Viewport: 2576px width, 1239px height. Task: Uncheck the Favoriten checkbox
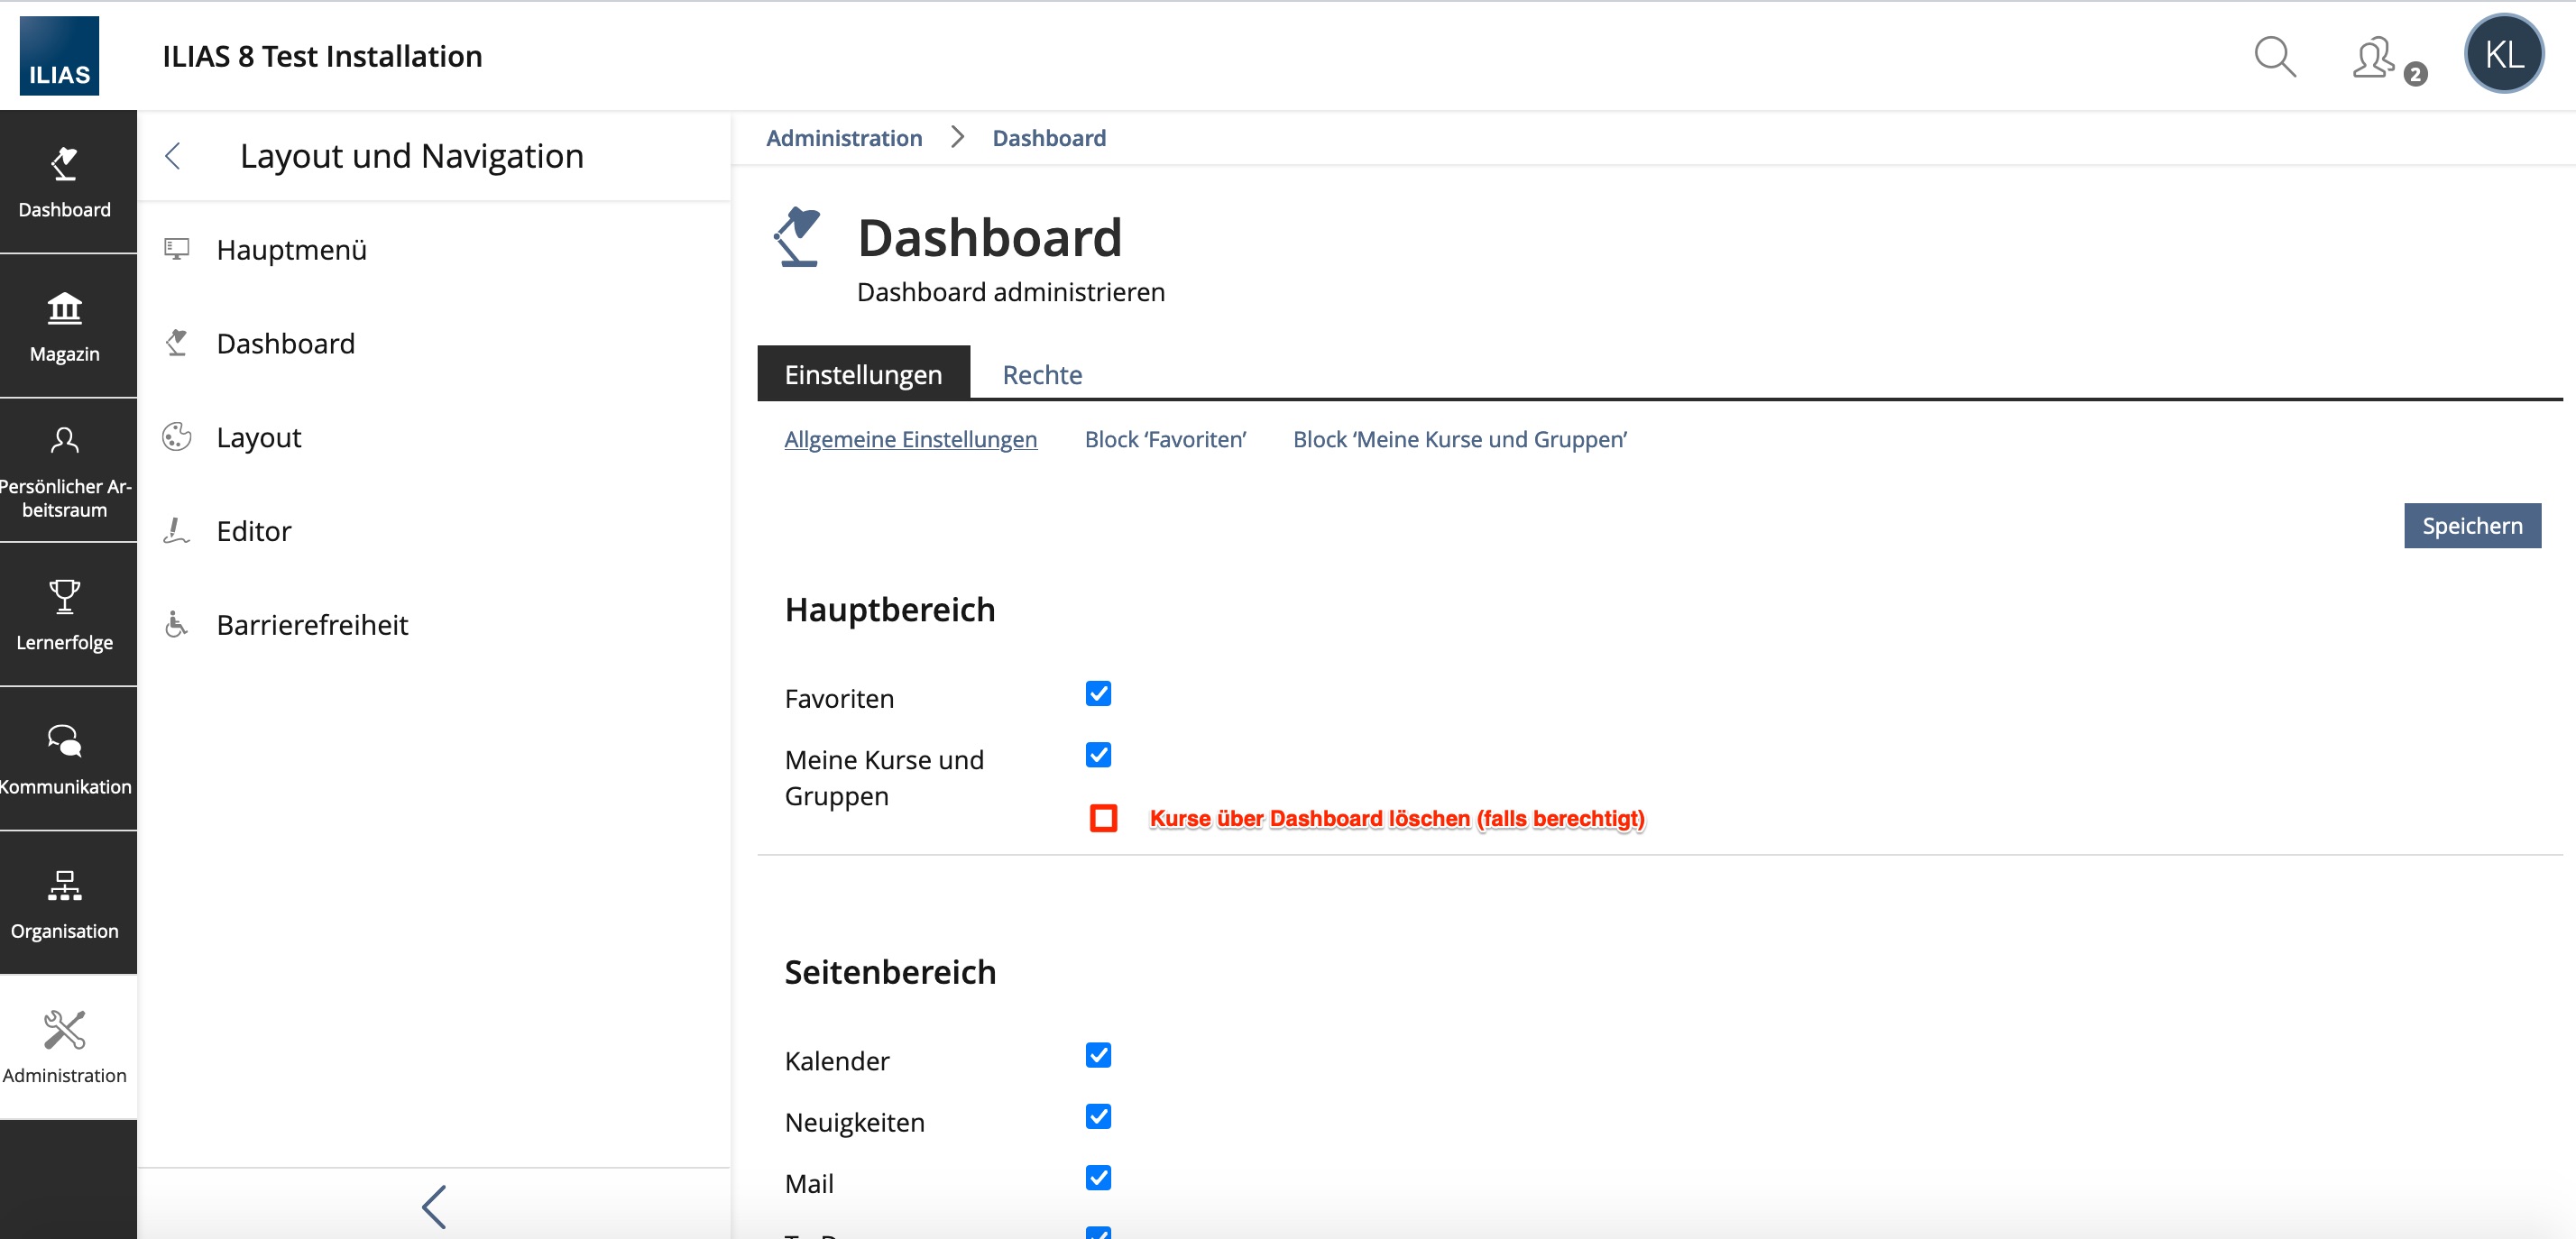[x=1098, y=693]
